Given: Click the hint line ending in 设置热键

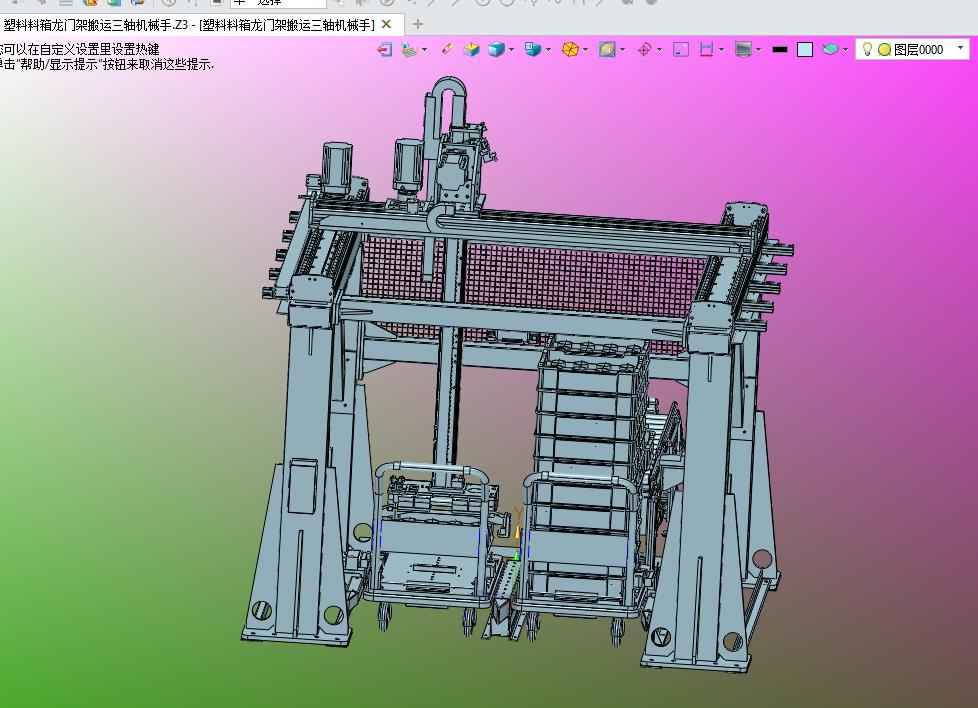Looking at the screenshot, I should [80, 49].
